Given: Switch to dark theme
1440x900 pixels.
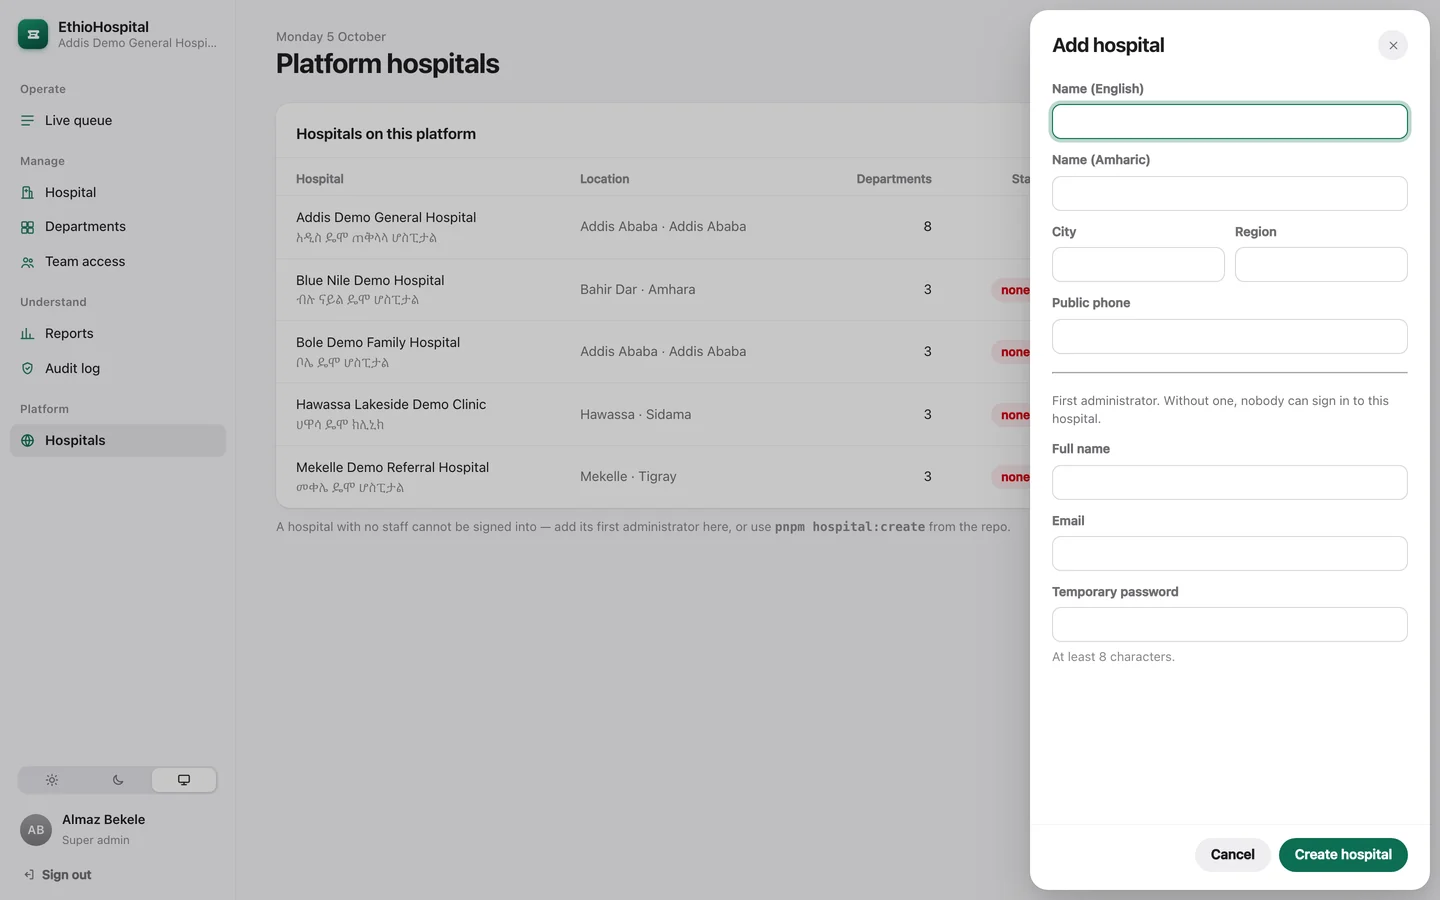Looking at the screenshot, I should (x=118, y=780).
